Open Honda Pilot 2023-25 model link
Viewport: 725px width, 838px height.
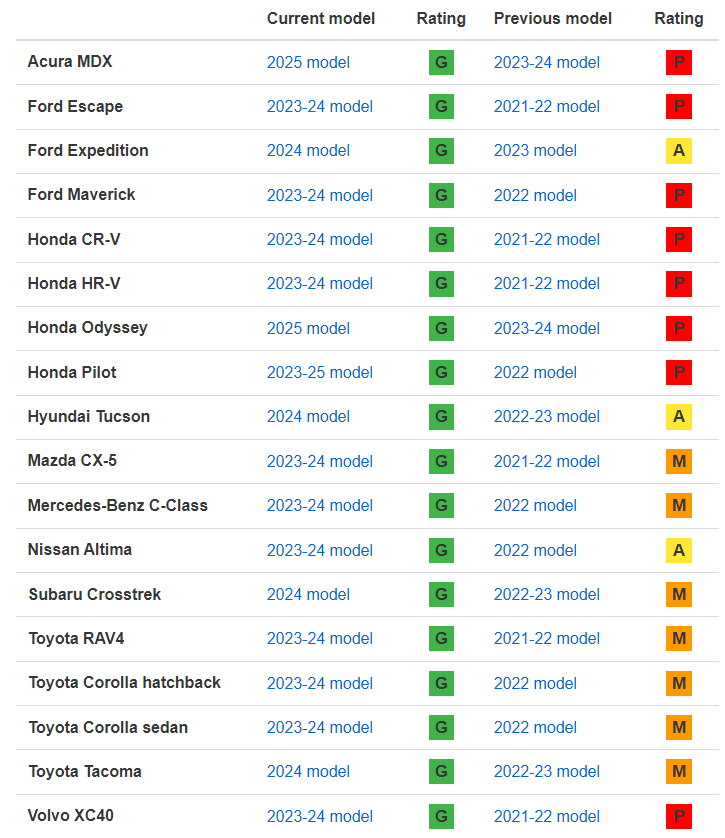pos(319,373)
